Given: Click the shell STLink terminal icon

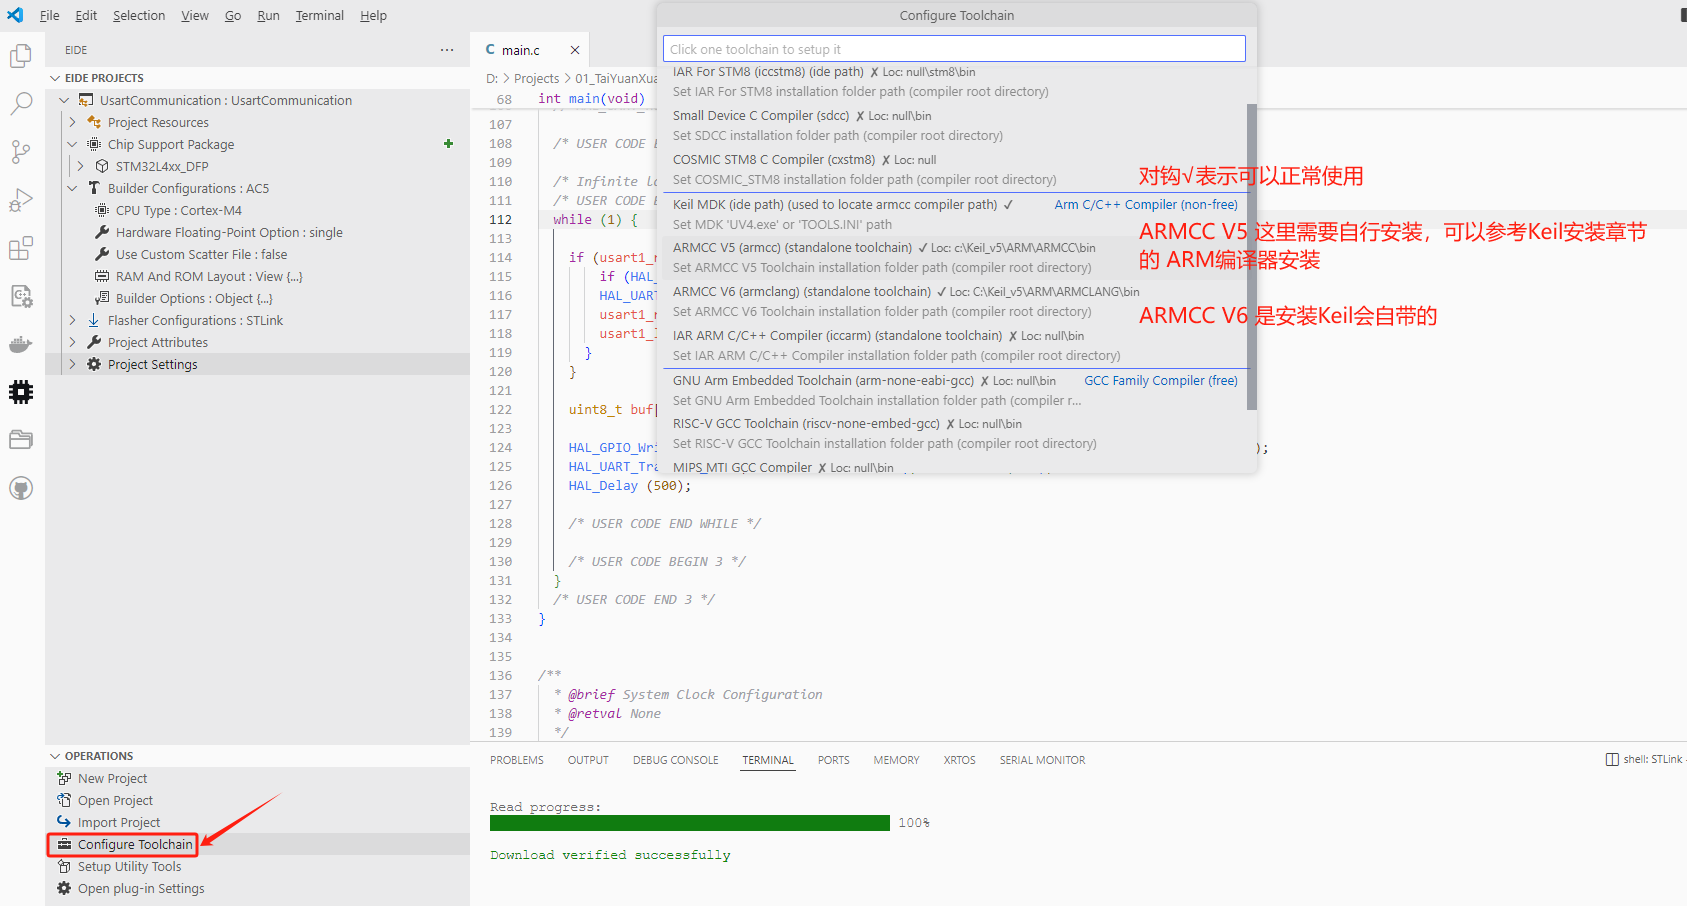Looking at the screenshot, I should (1612, 760).
